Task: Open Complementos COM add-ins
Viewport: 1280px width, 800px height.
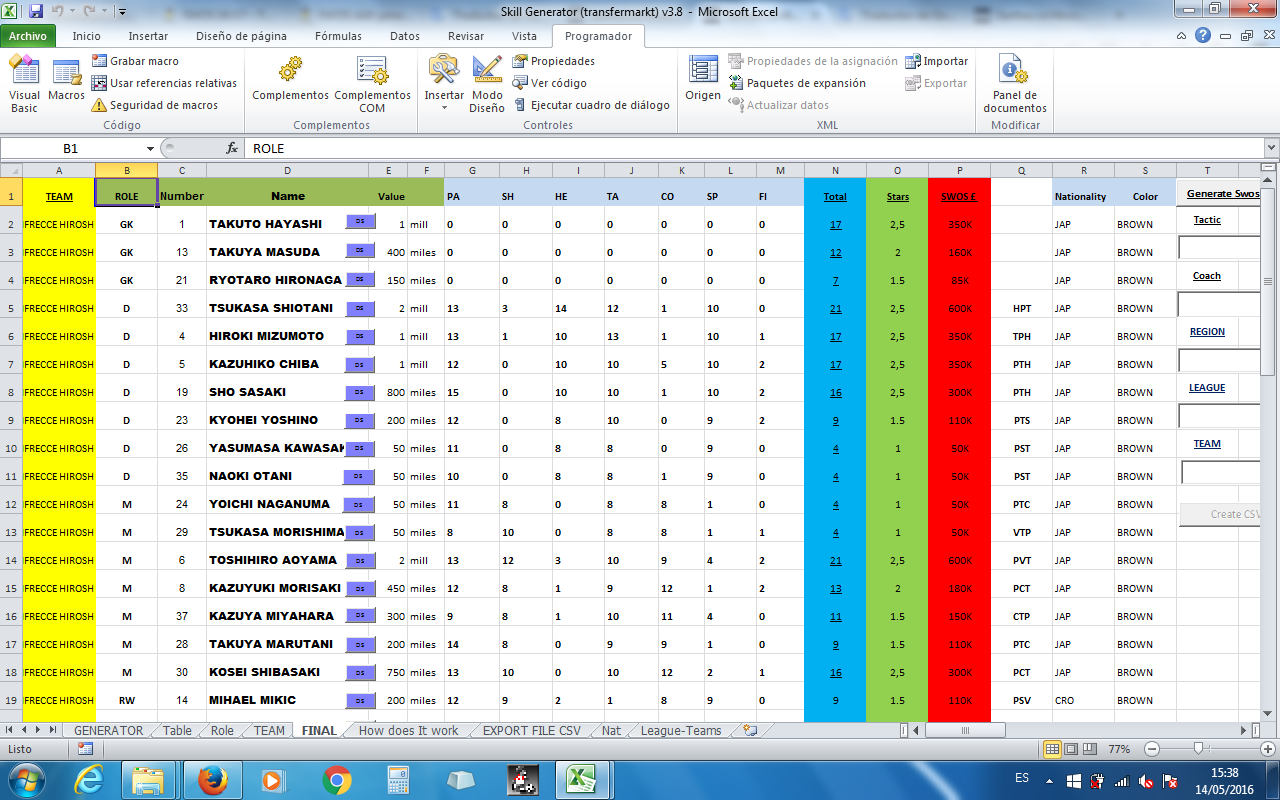Action: (x=372, y=84)
